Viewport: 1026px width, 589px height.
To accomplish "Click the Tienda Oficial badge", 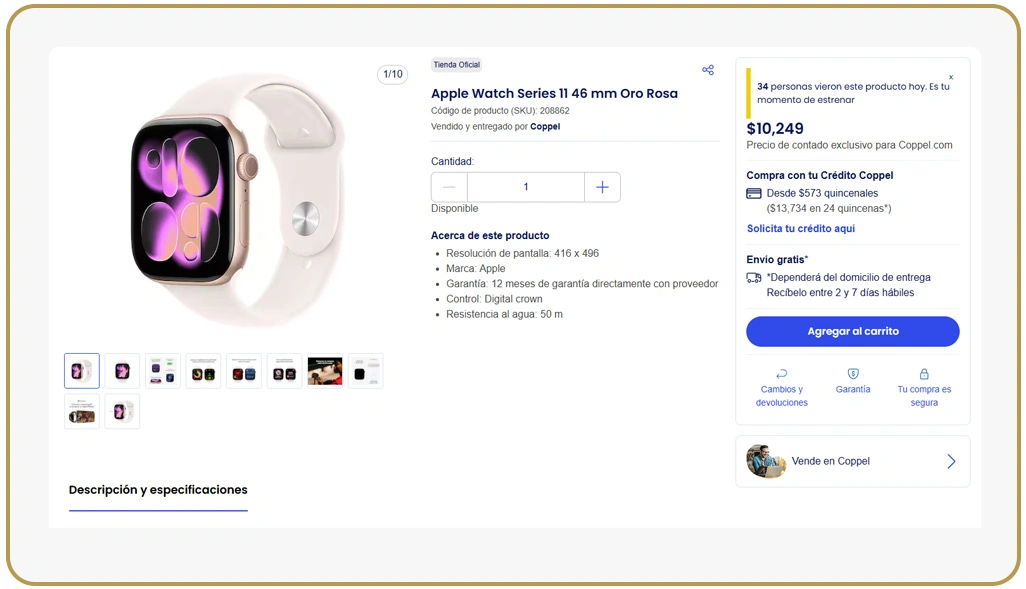I will (456, 64).
